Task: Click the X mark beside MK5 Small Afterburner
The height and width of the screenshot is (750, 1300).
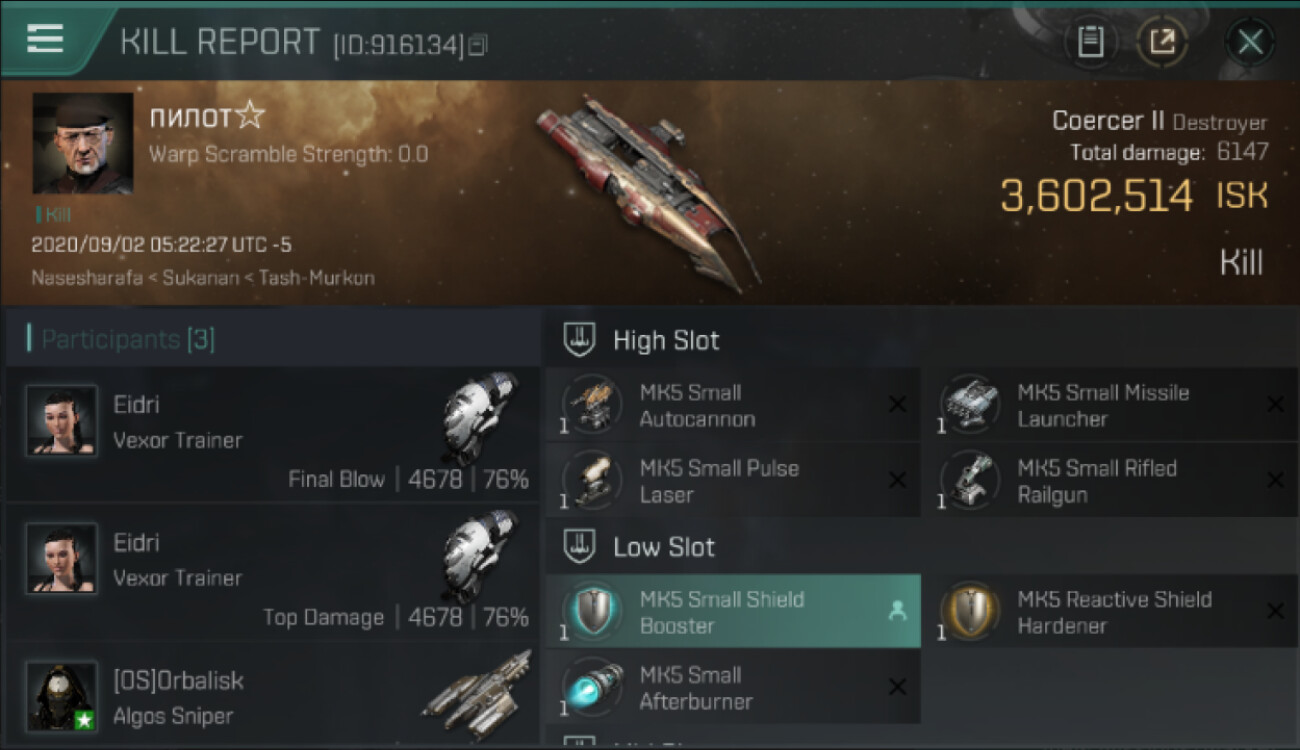Action: click(x=897, y=686)
